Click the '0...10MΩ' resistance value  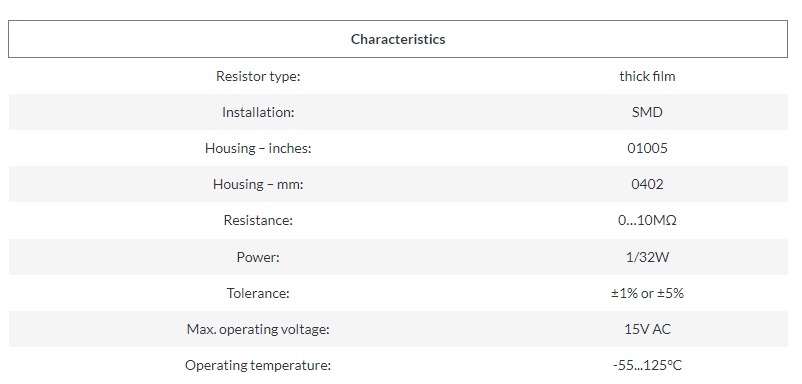(647, 220)
